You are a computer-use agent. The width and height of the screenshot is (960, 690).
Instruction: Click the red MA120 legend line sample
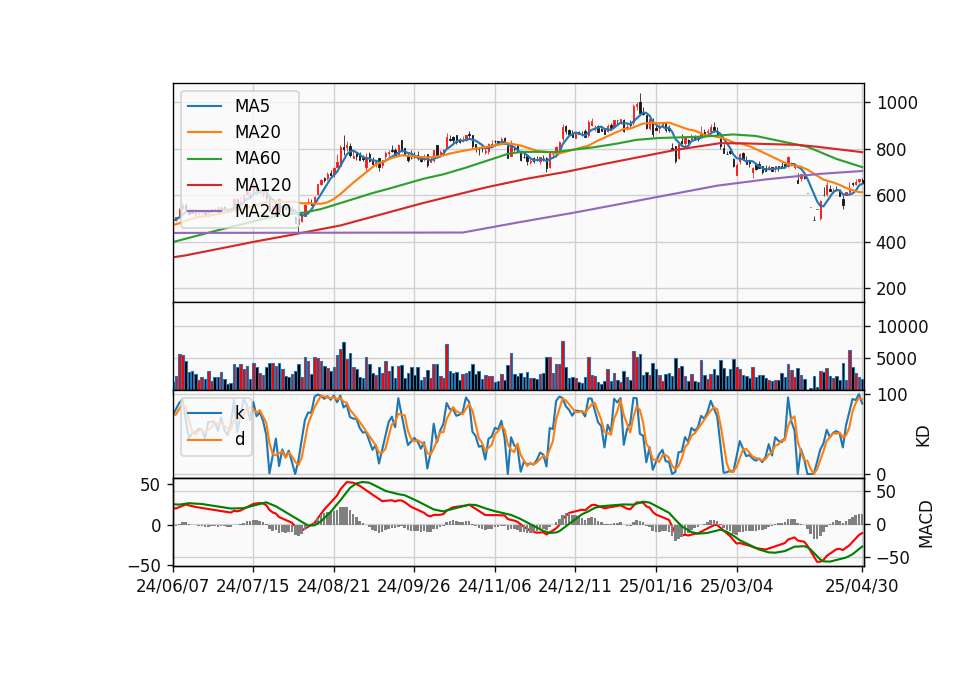point(204,185)
